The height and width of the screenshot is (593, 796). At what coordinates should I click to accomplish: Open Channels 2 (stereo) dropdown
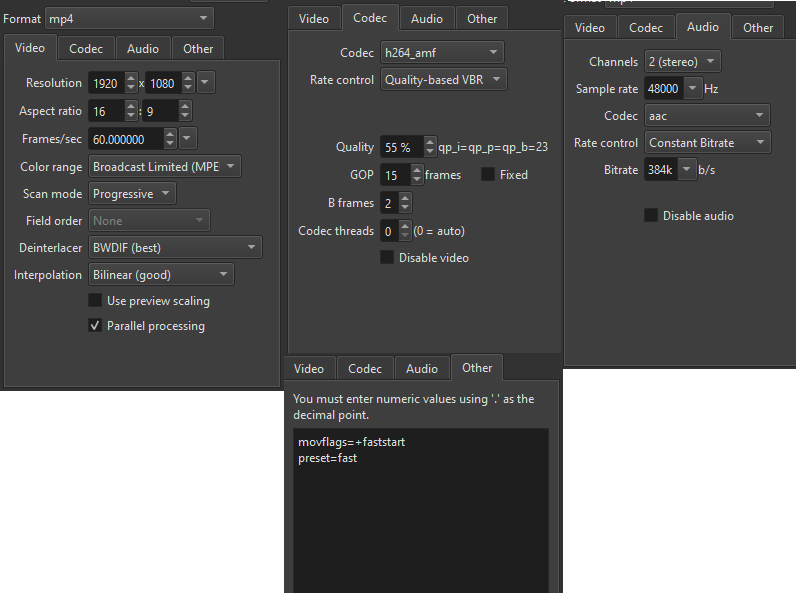pos(682,61)
